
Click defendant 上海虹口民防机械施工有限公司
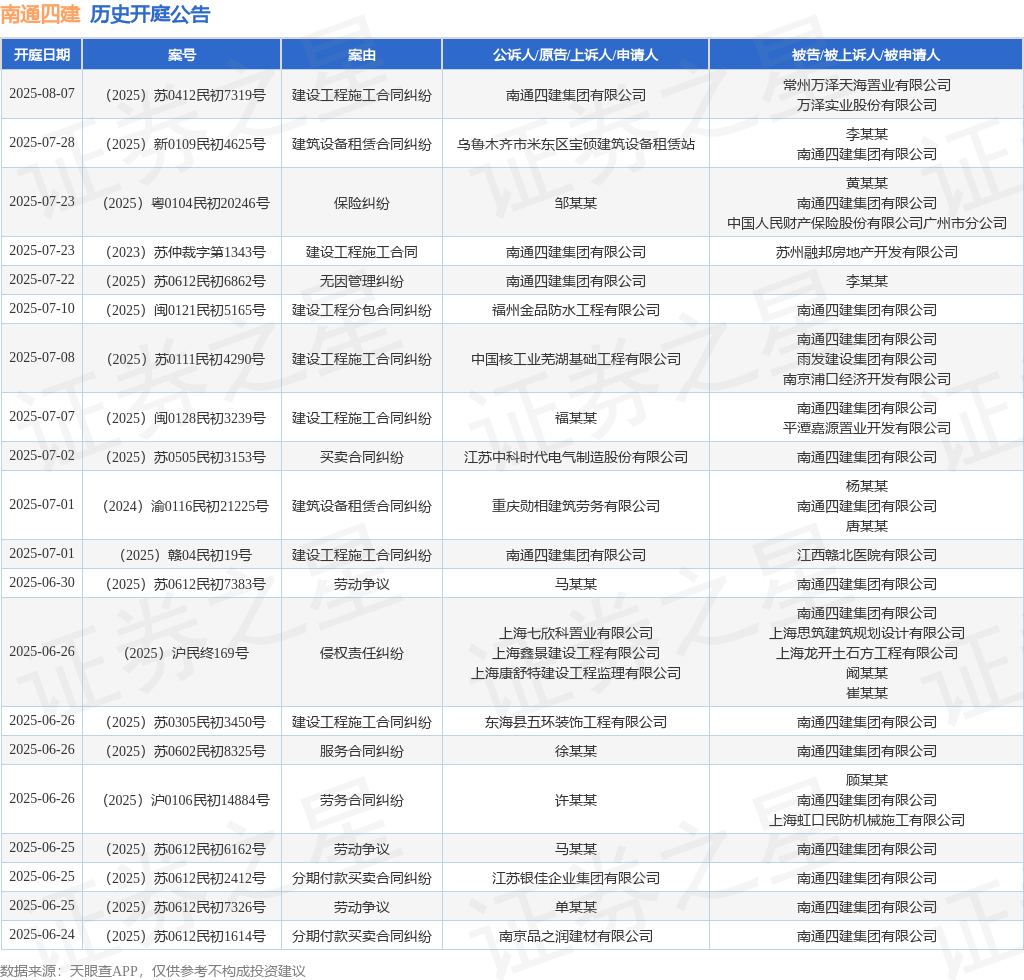[x=867, y=820]
